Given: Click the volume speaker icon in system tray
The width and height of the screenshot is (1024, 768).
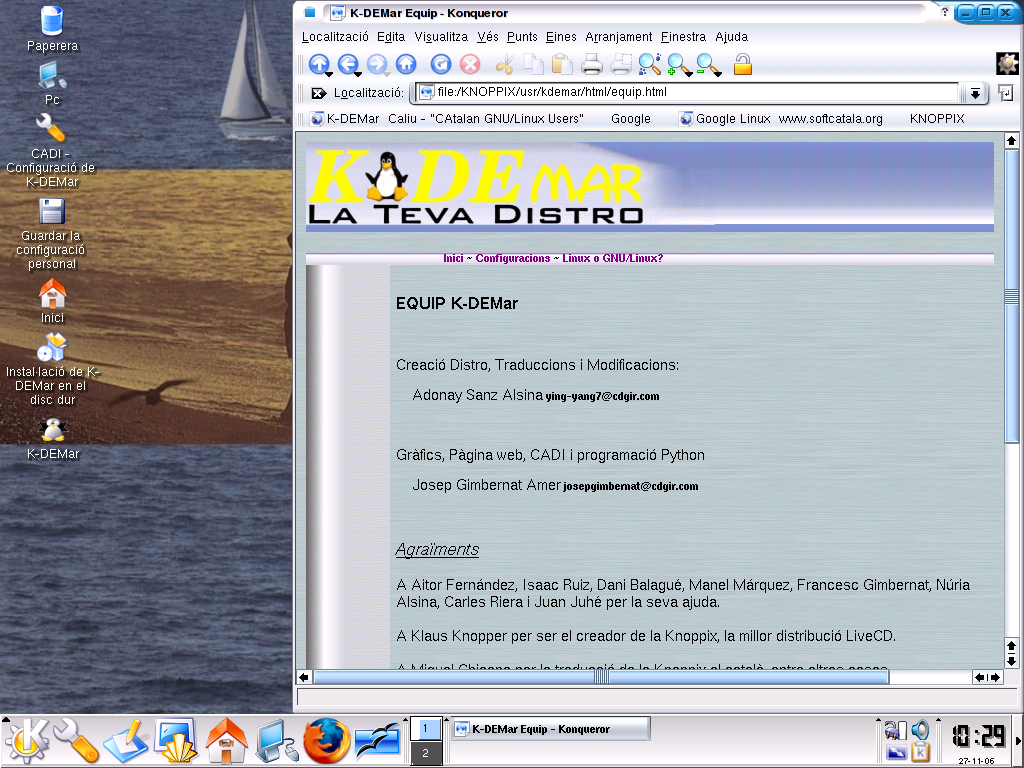Looking at the screenshot, I should point(920,729).
